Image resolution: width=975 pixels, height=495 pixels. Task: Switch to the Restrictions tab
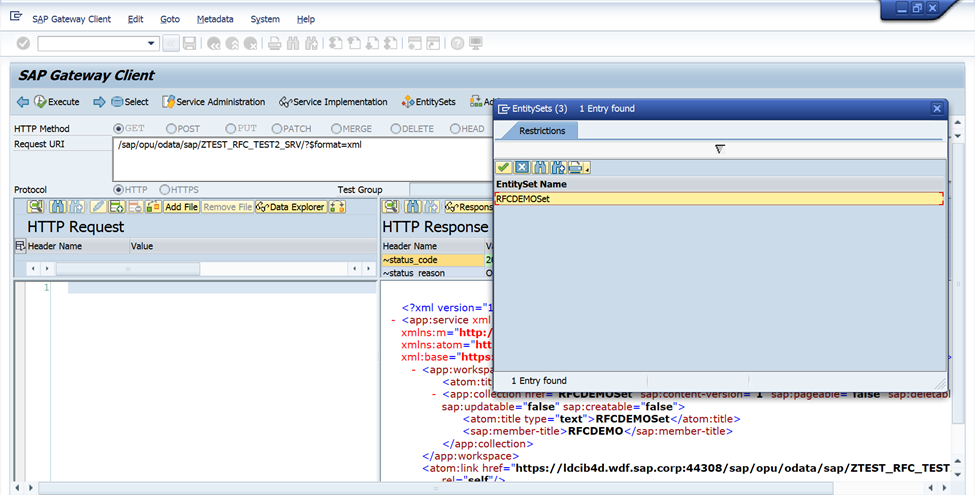click(x=542, y=131)
